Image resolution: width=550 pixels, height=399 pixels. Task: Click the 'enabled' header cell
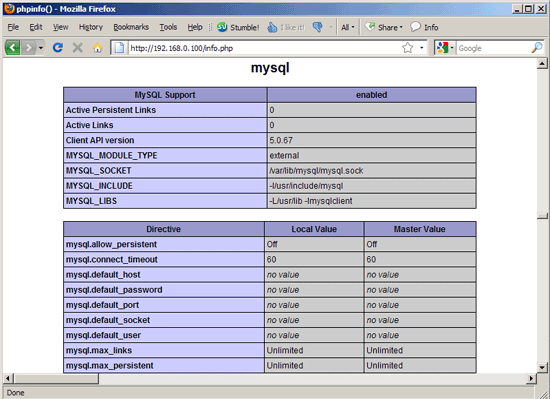[371, 95]
